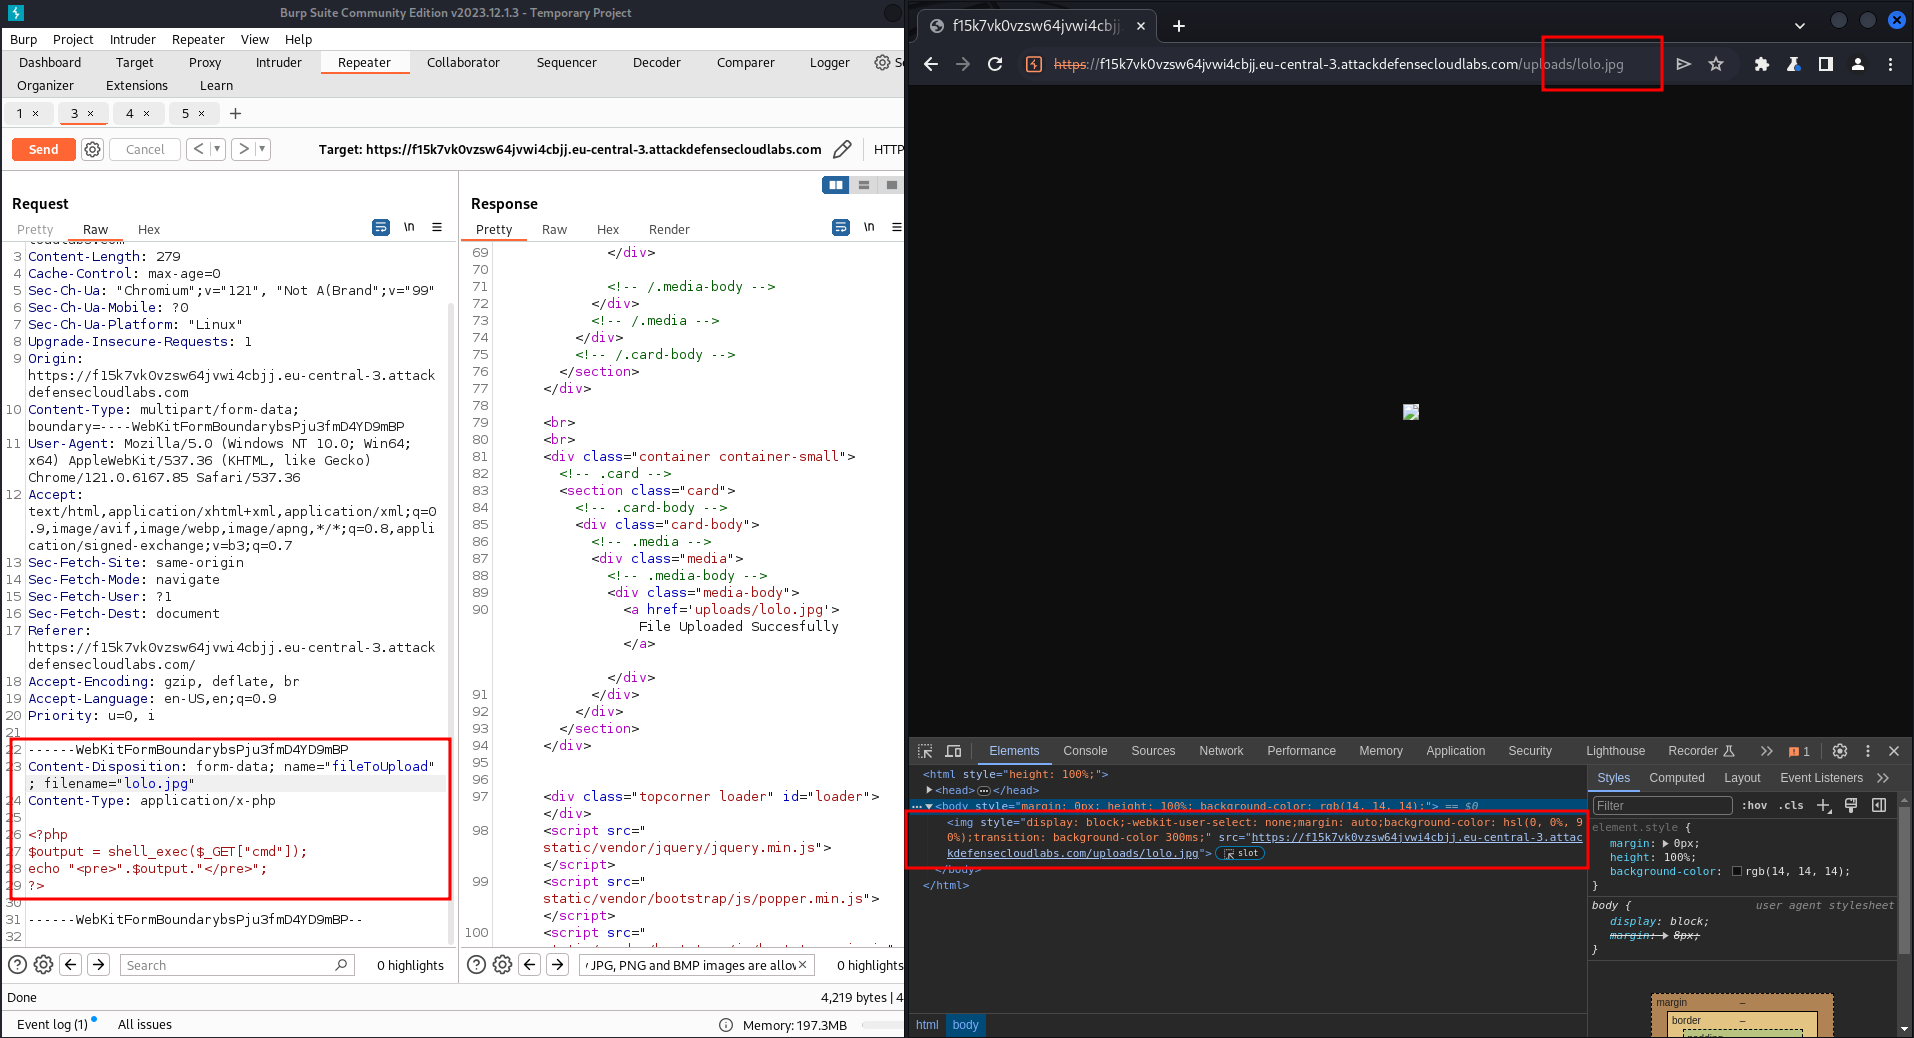Go to the next request in history
1914x1038 pixels.
pyautogui.click(x=243, y=149)
